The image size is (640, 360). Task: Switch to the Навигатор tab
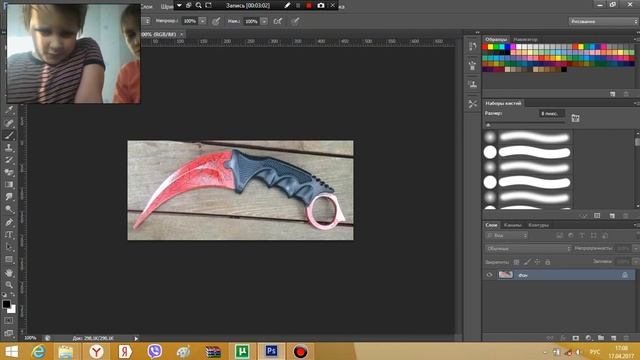tap(525, 39)
